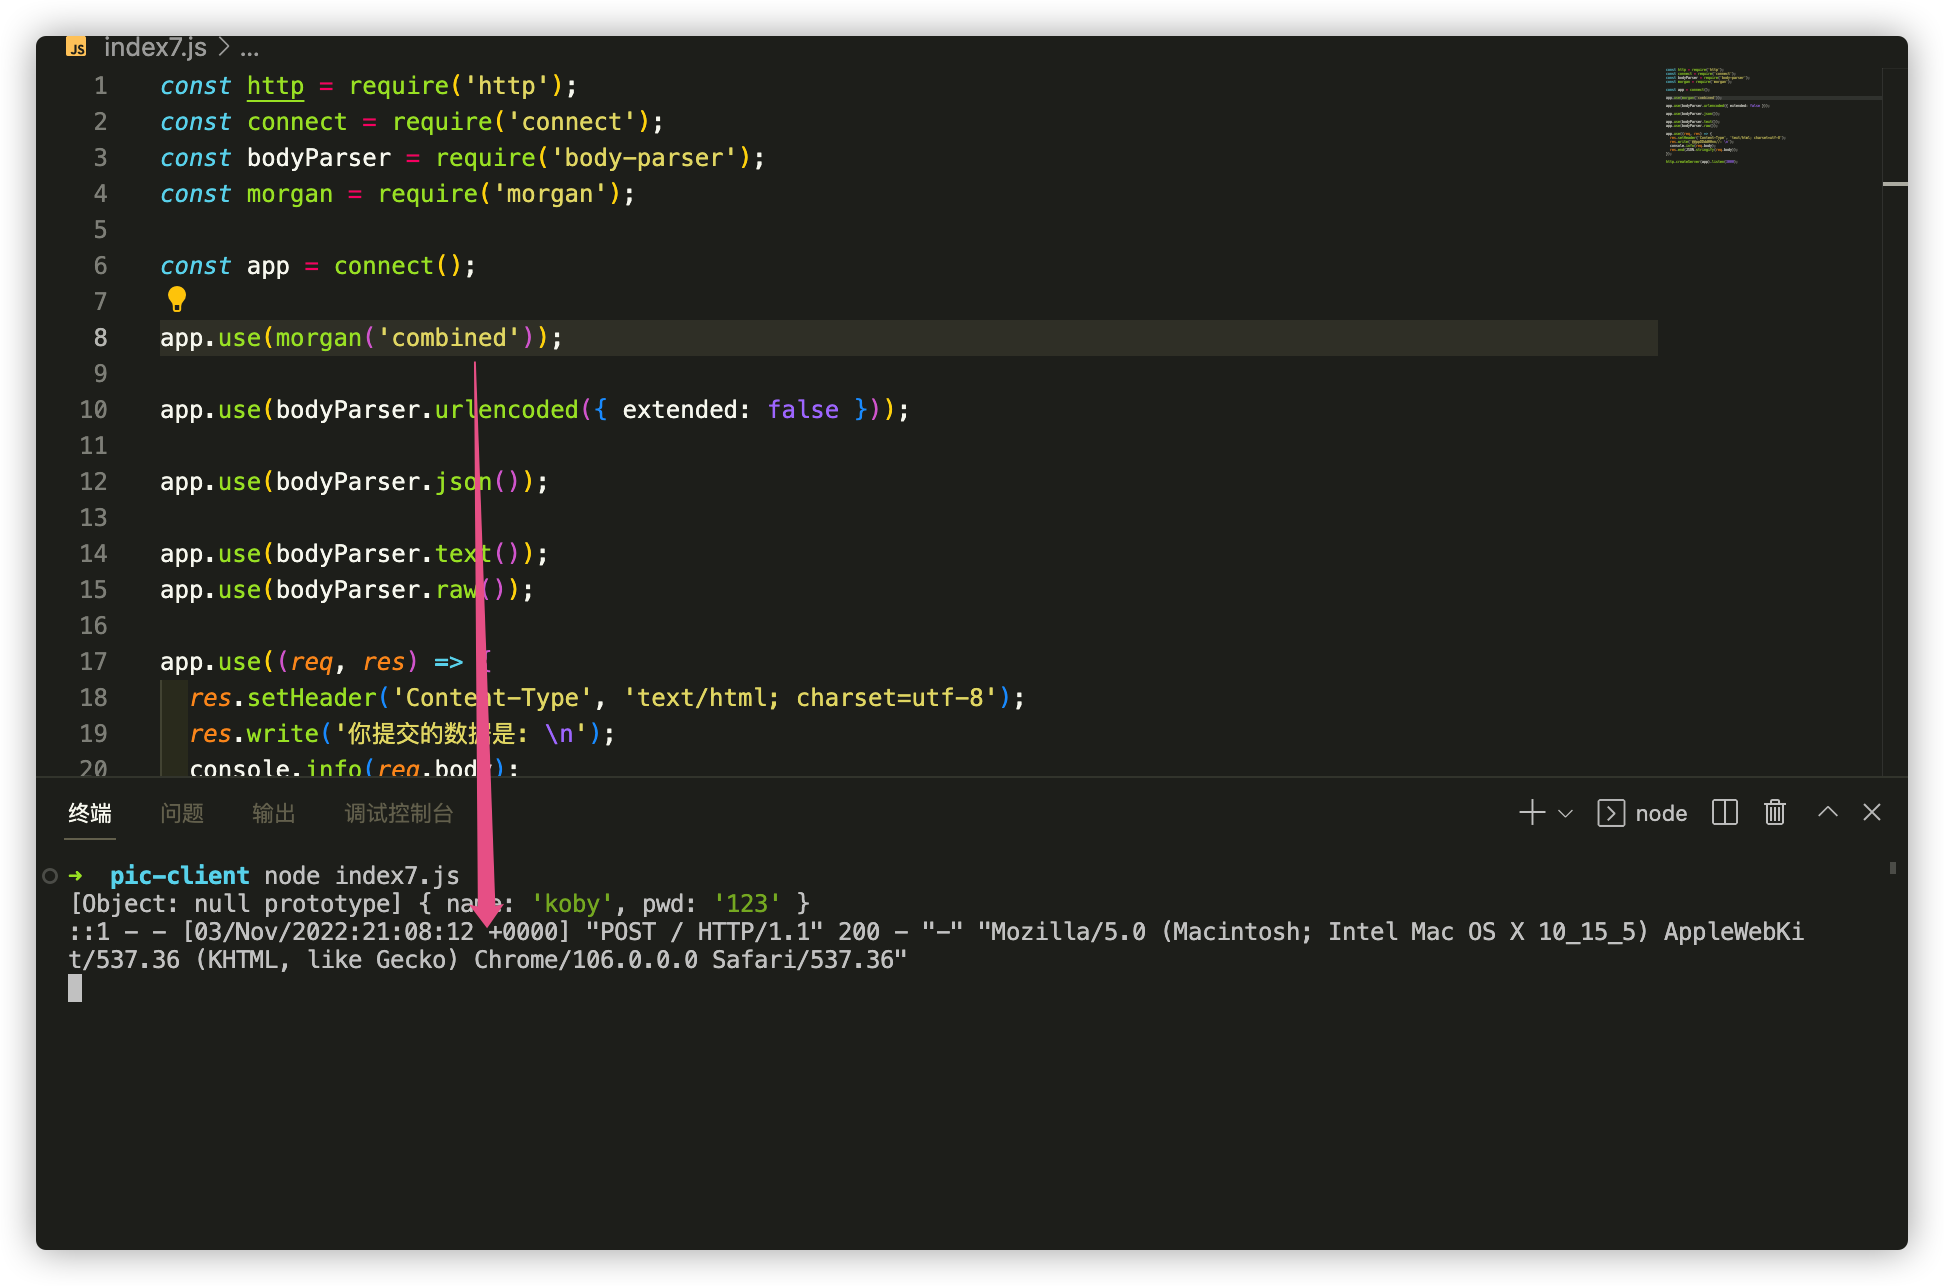
Task: Click the terminal scrollbar marker
Action: tap(1892, 868)
